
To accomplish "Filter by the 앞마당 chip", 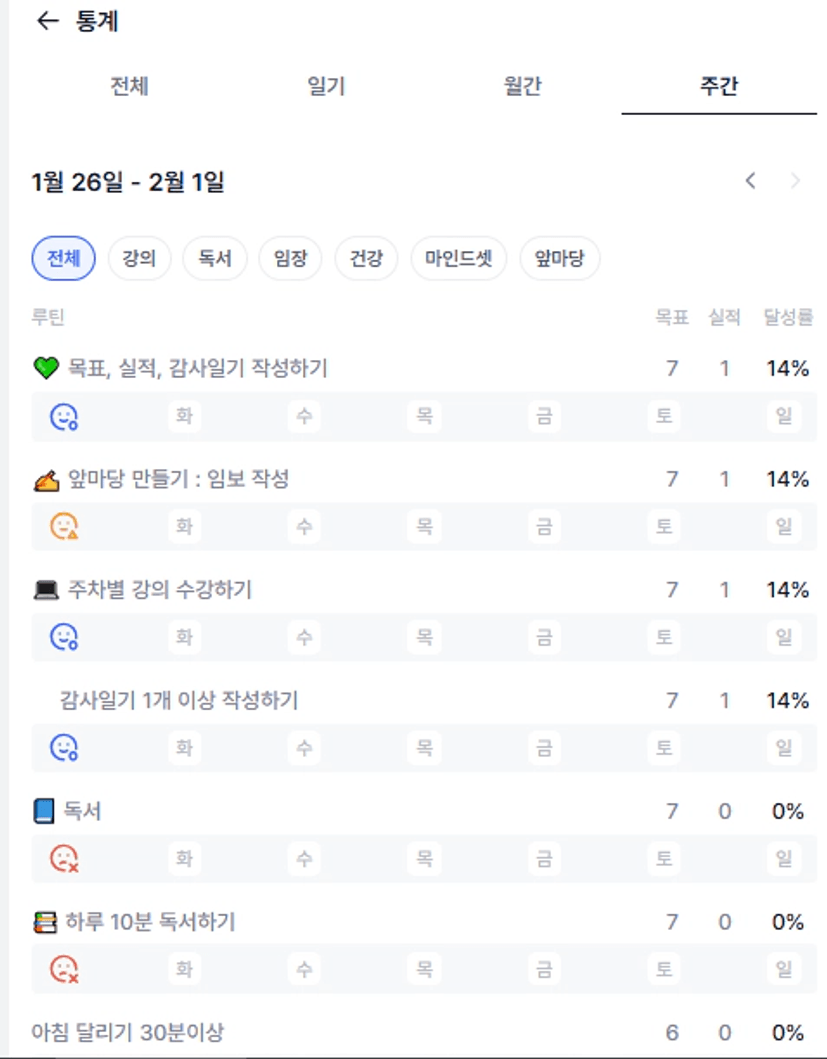I will click(560, 259).
